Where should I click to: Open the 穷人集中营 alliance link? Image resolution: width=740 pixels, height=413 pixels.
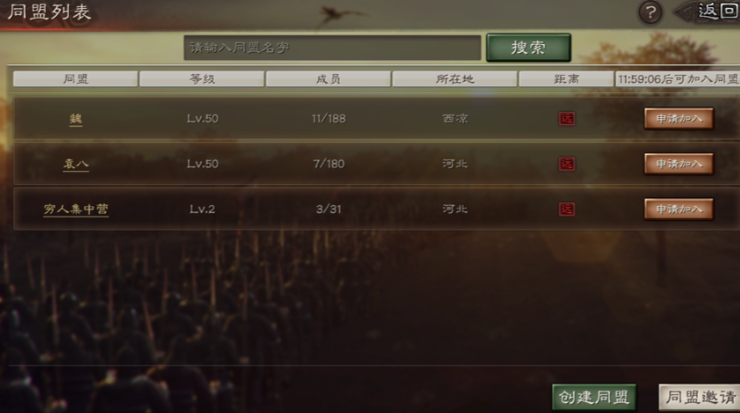(x=76, y=209)
